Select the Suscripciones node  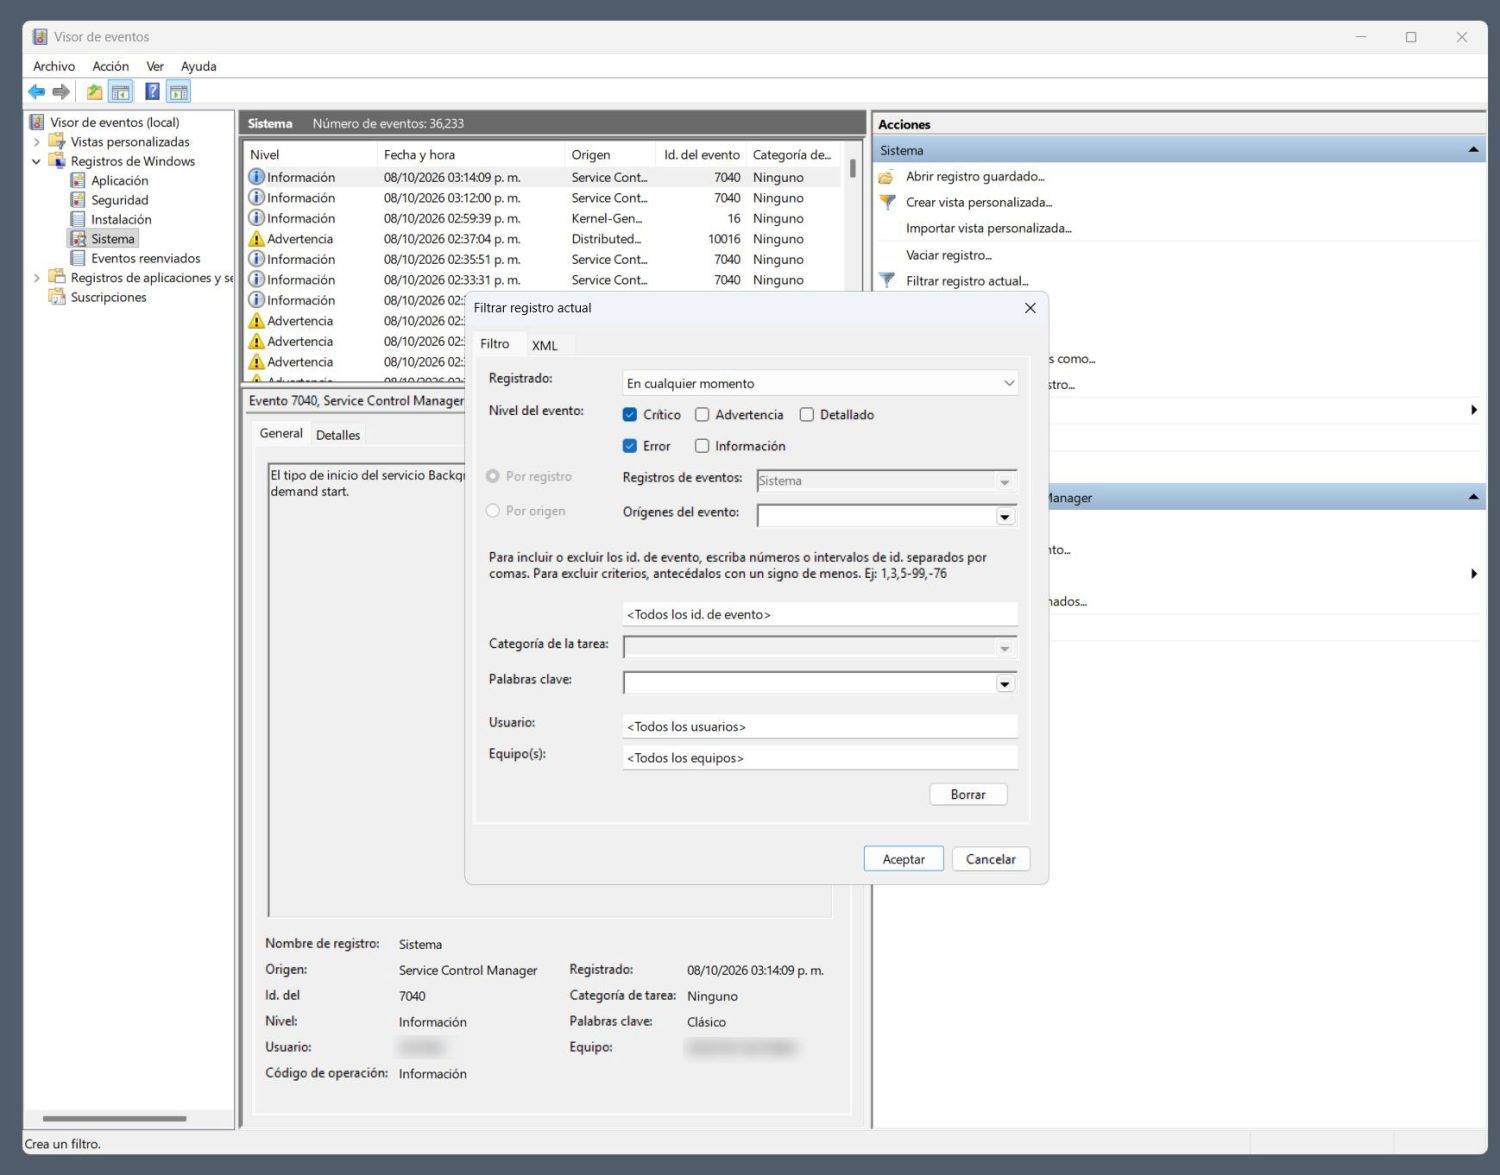(x=108, y=297)
